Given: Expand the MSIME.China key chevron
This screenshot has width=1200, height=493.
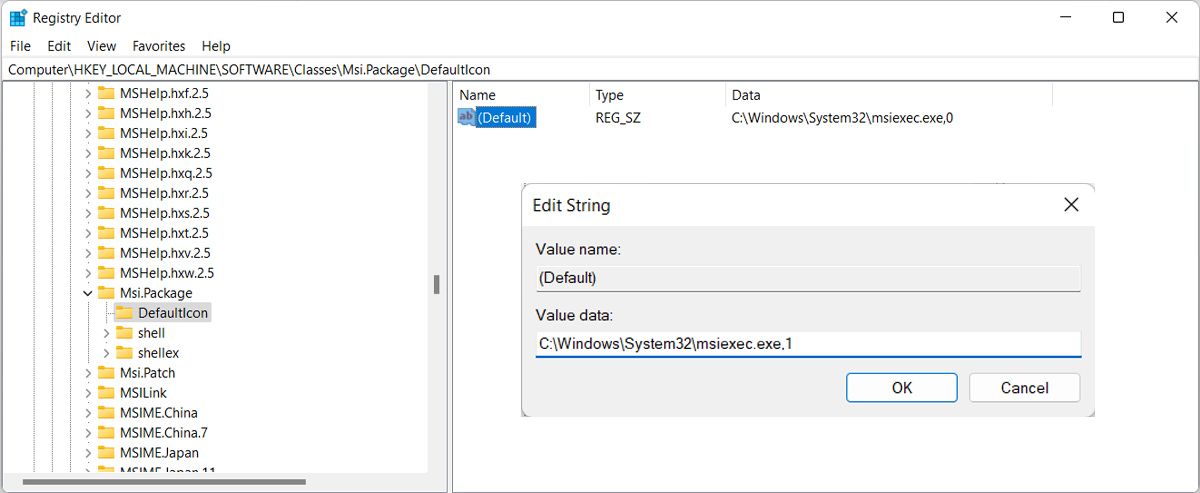Looking at the screenshot, I should pos(88,413).
